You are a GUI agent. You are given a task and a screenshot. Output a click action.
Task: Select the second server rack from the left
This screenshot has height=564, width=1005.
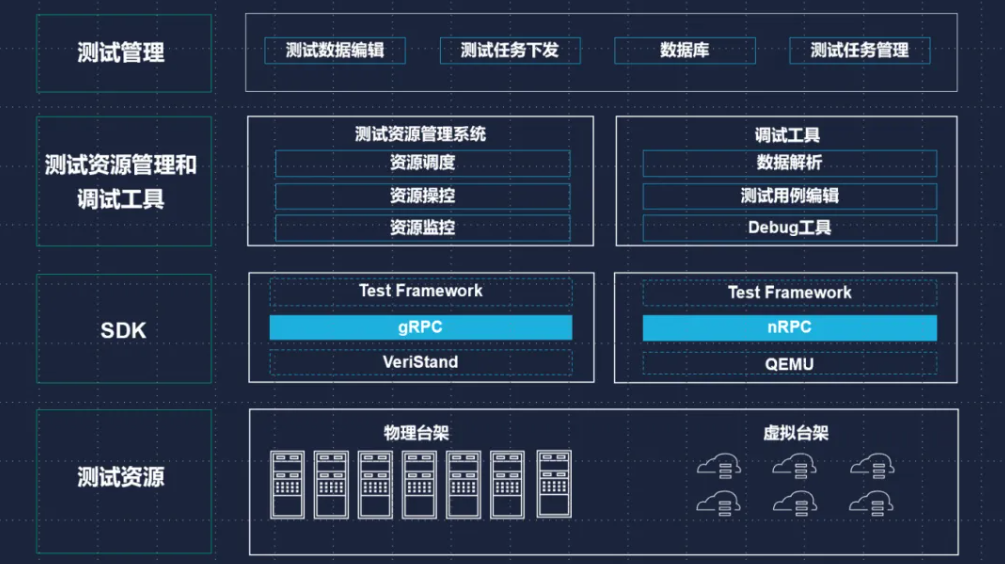tap(331, 484)
